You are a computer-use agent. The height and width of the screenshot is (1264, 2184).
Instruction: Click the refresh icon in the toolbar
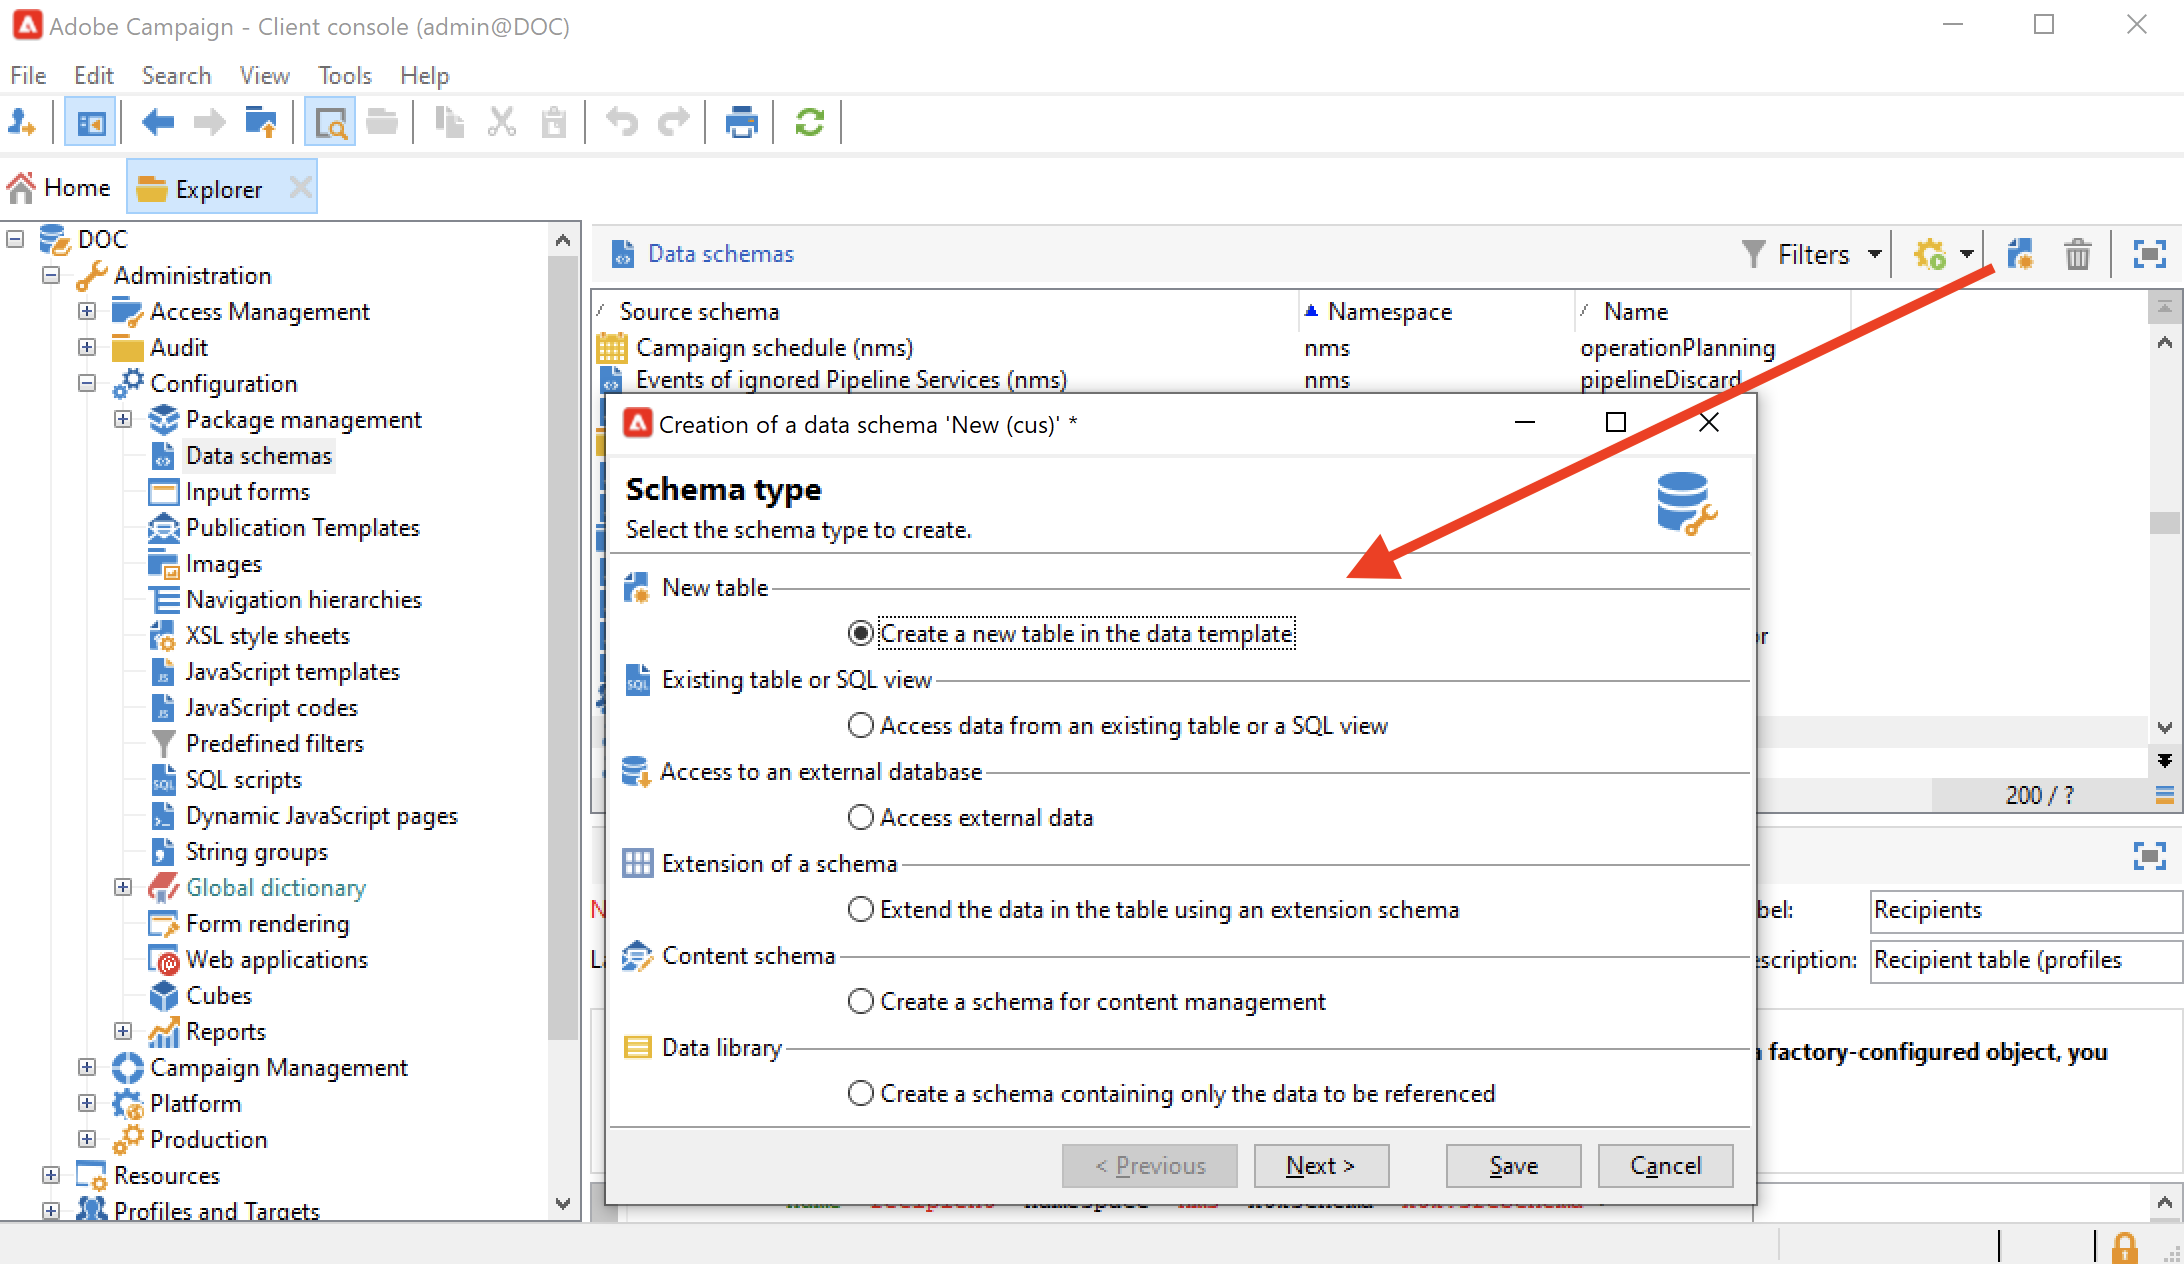click(809, 123)
